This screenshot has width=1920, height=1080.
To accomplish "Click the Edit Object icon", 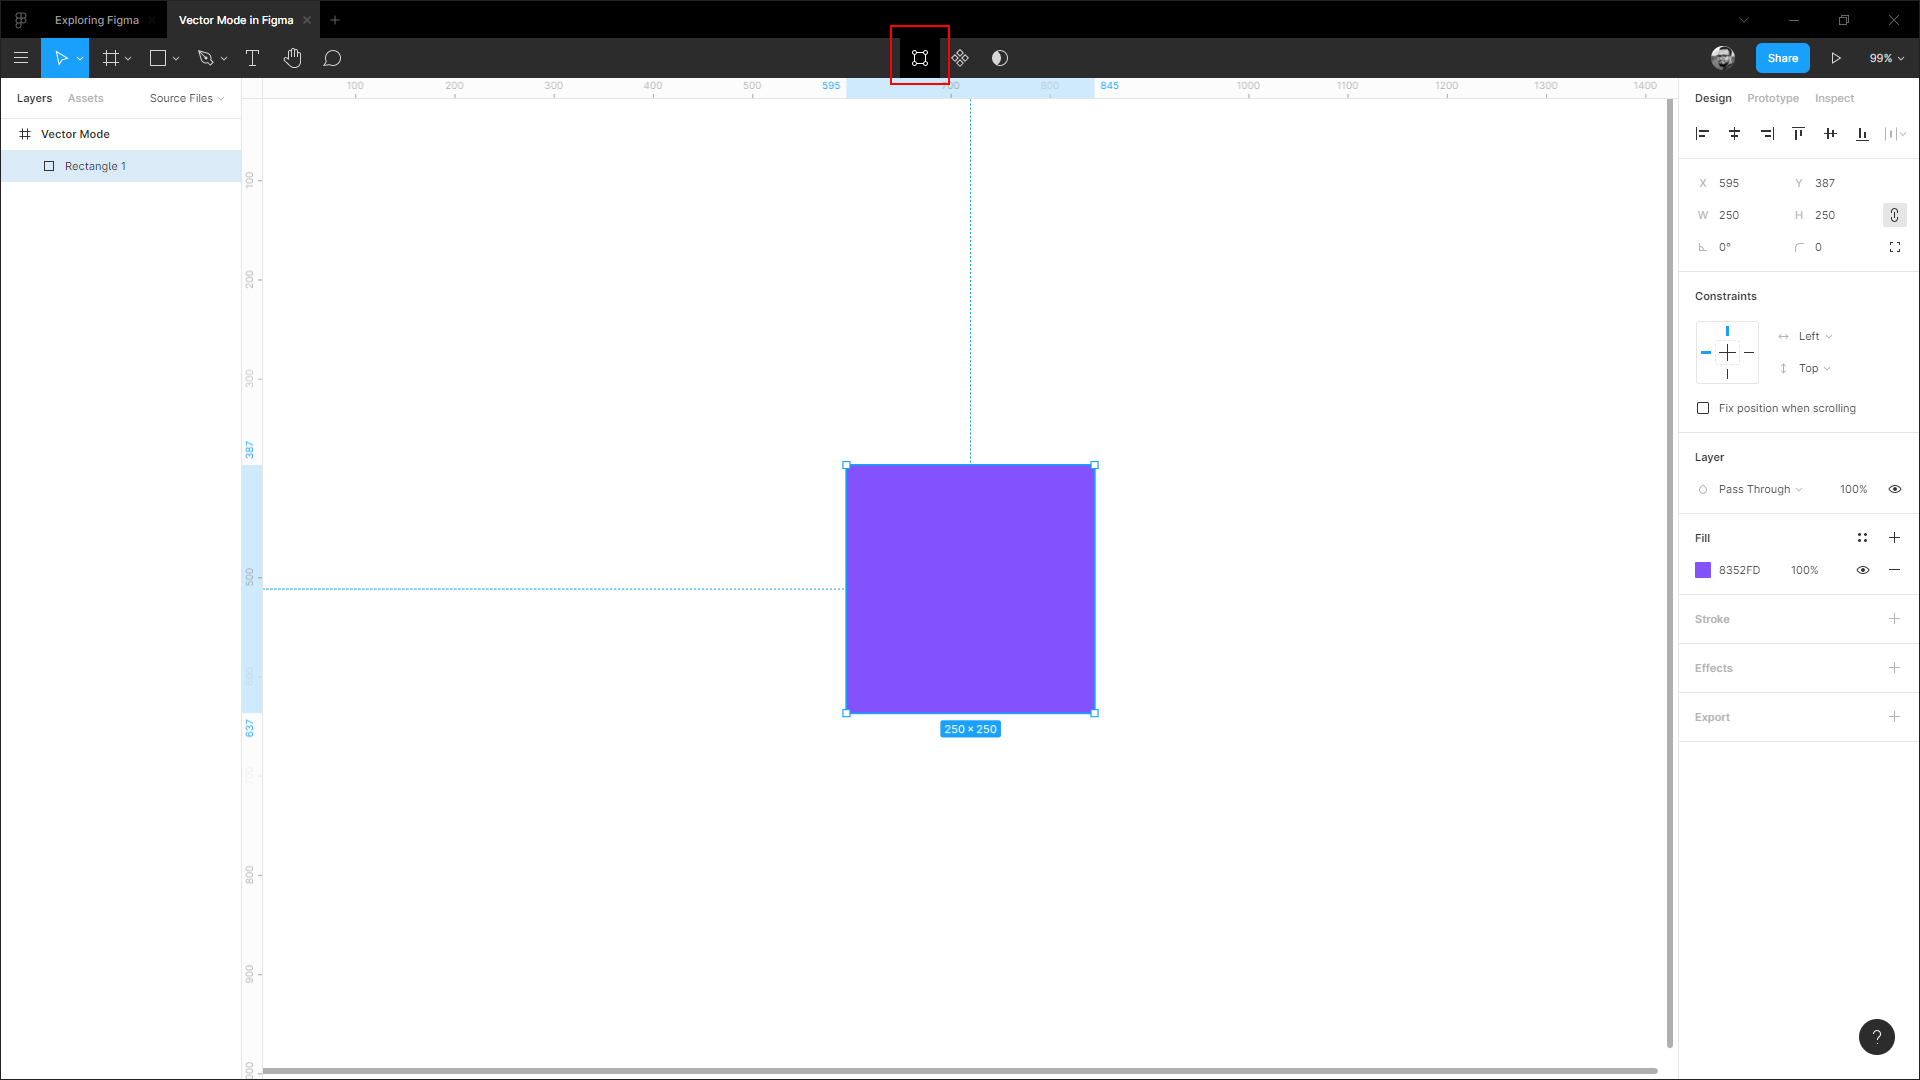I will click(x=920, y=58).
